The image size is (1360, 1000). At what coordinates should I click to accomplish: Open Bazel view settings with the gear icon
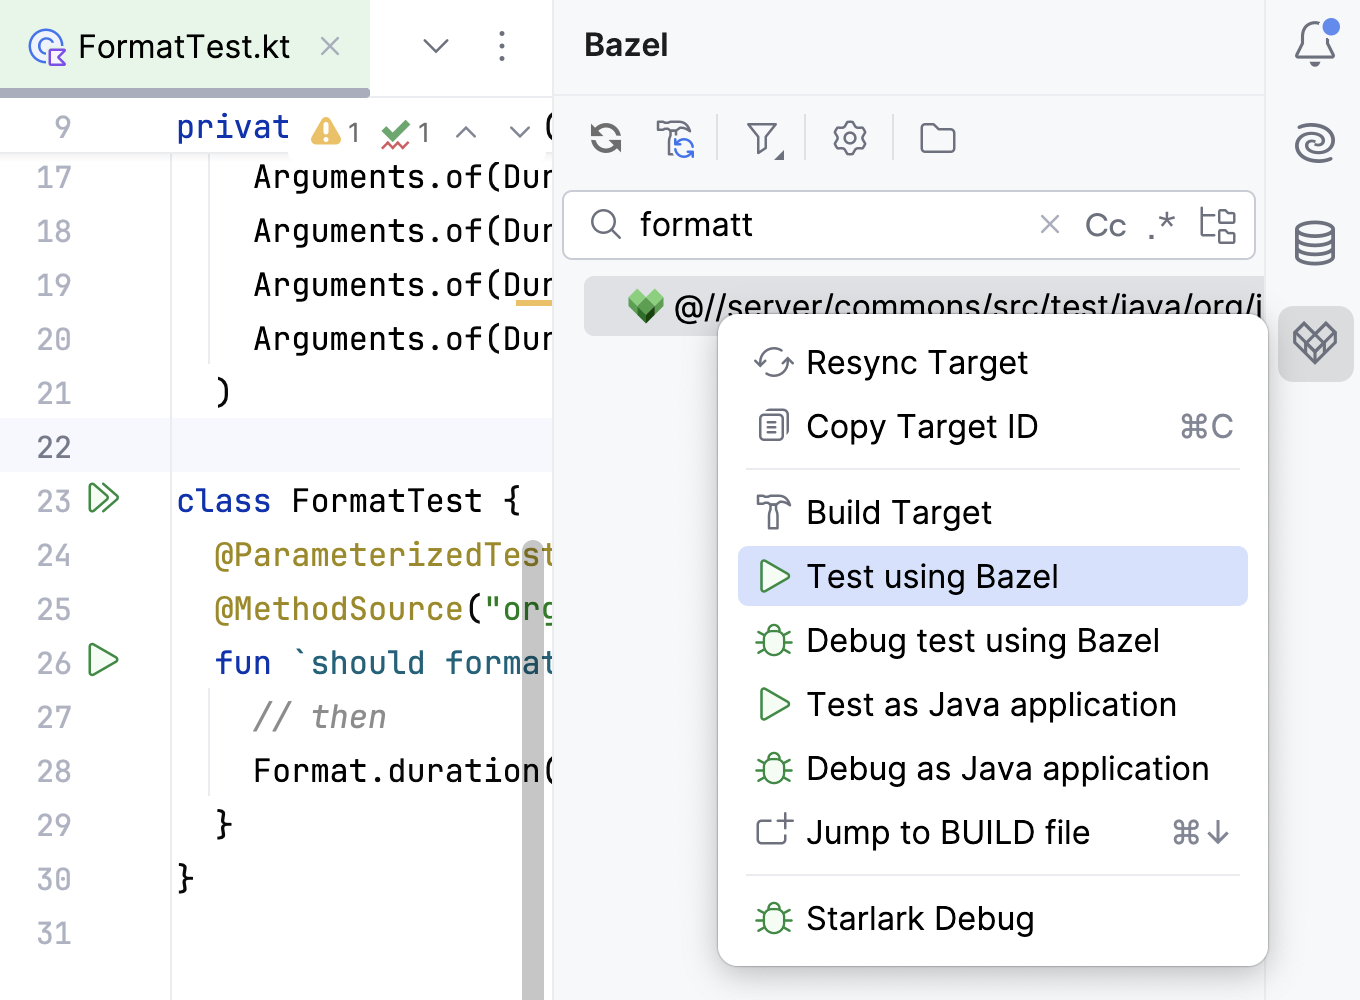tap(849, 138)
